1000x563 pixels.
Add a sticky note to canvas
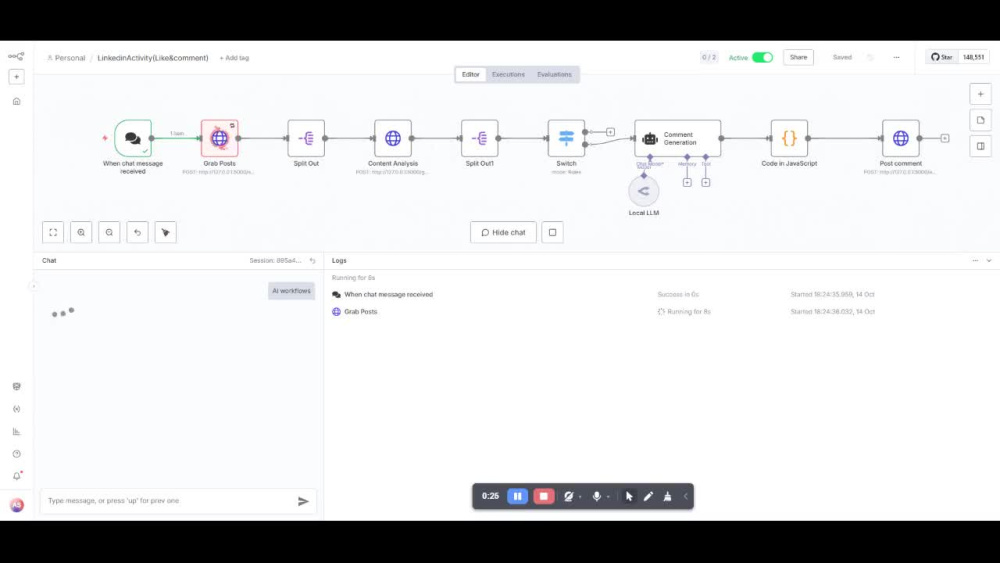coord(980,120)
